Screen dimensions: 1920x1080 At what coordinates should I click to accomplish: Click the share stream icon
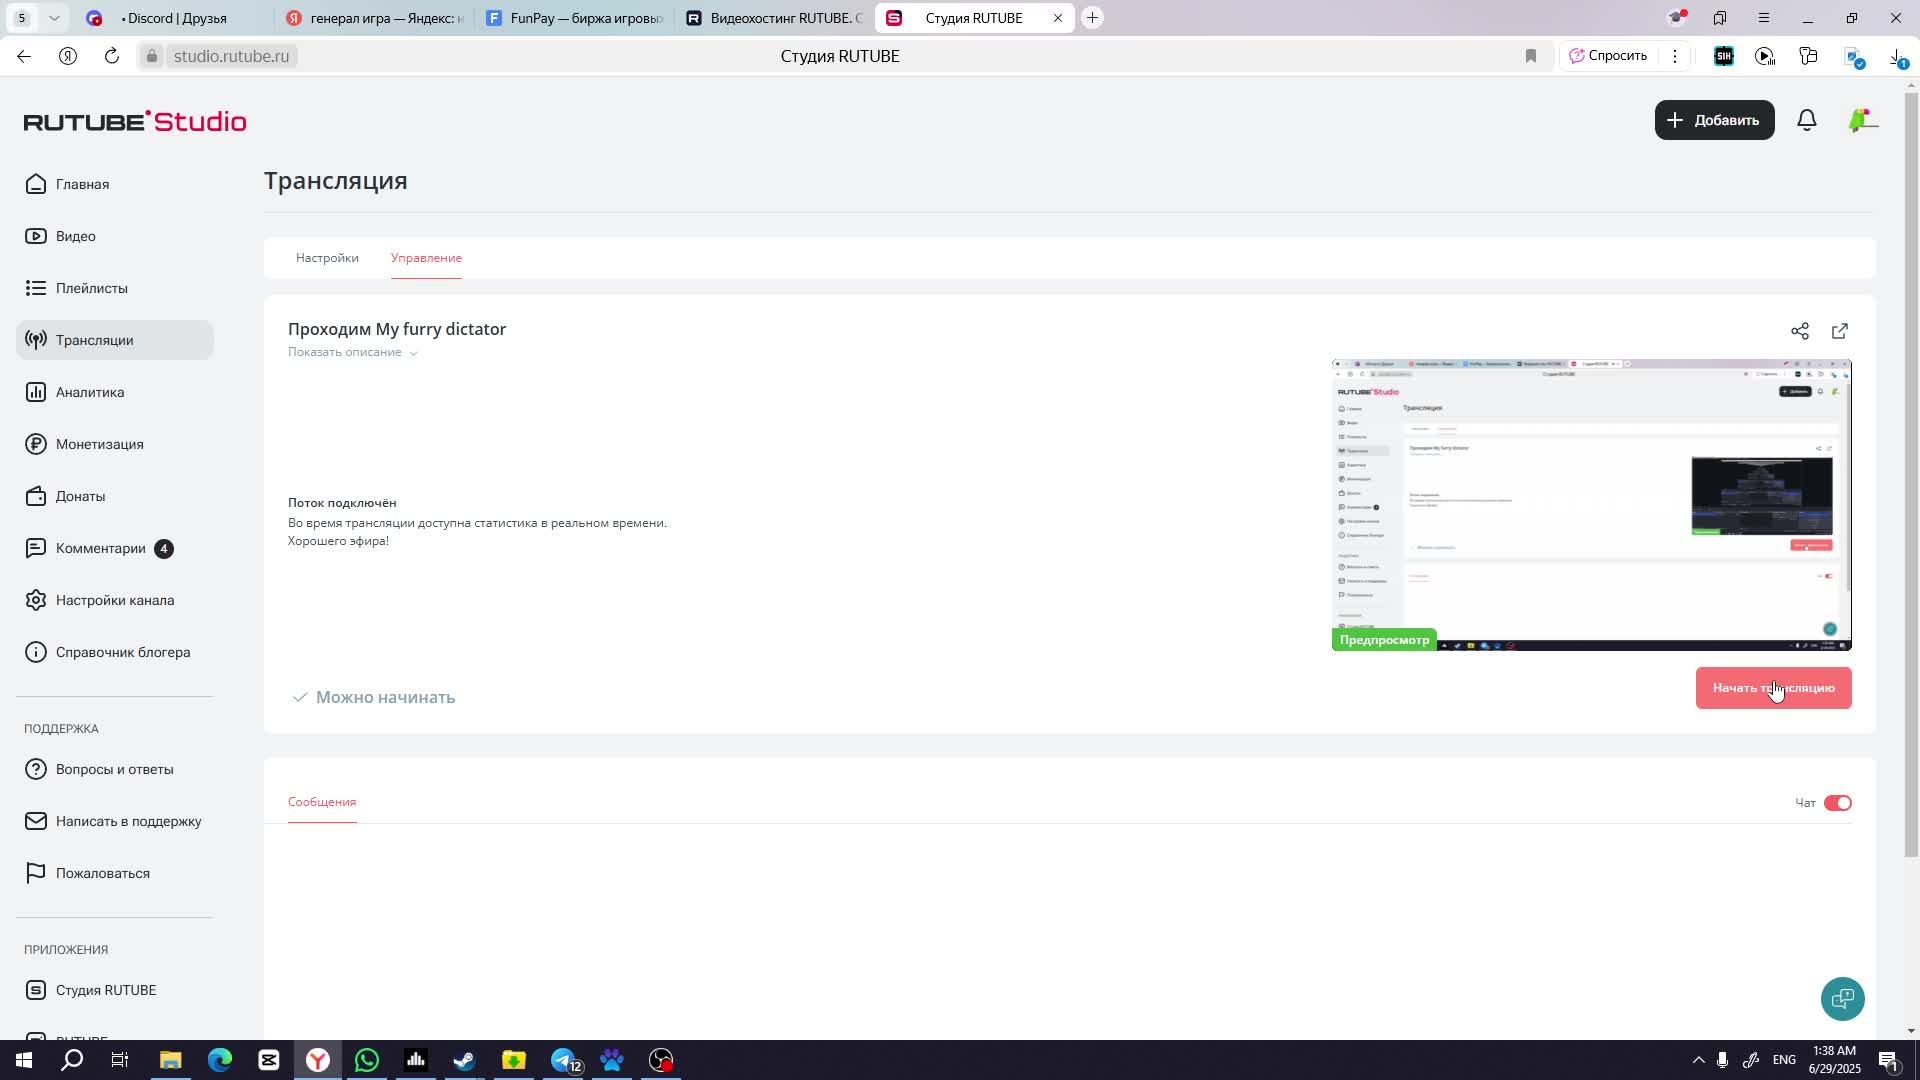tap(1800, 331)
